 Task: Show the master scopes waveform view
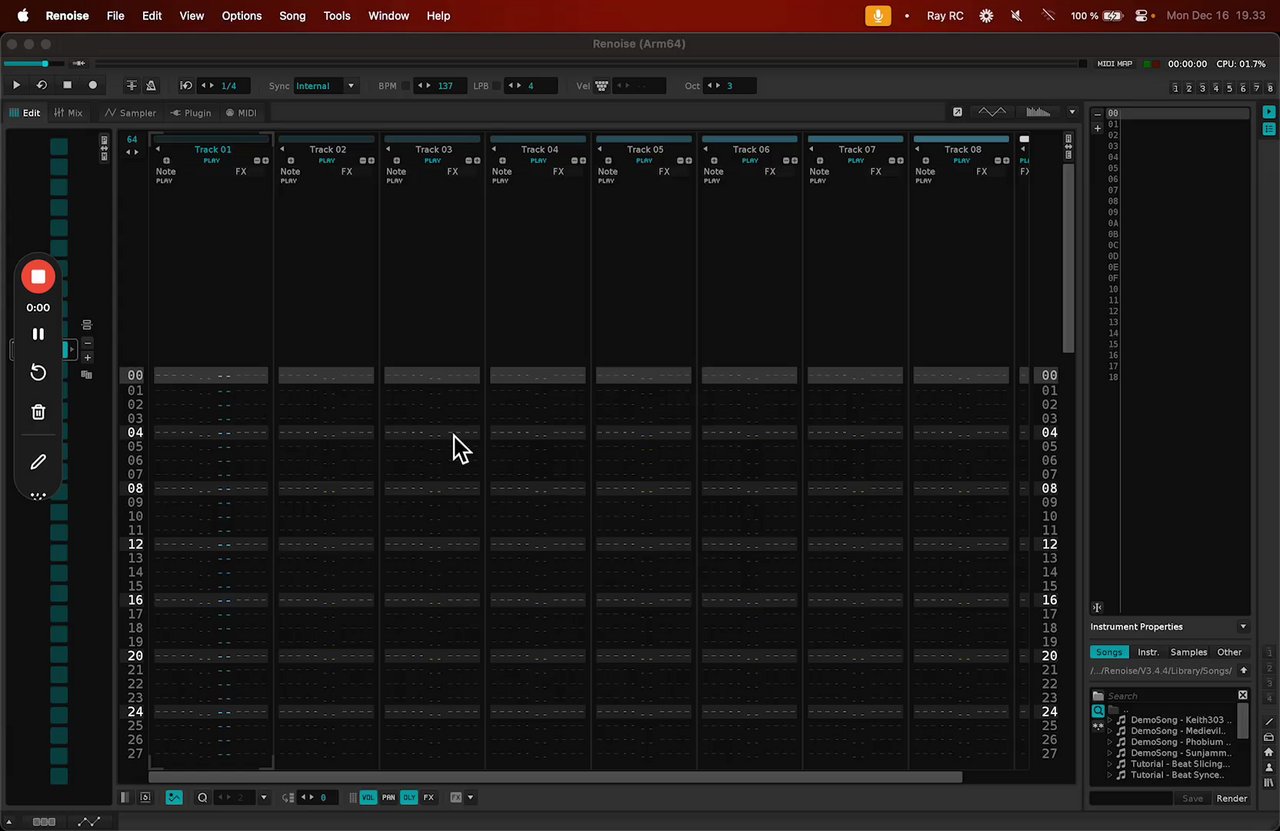[x=992, y=112]
